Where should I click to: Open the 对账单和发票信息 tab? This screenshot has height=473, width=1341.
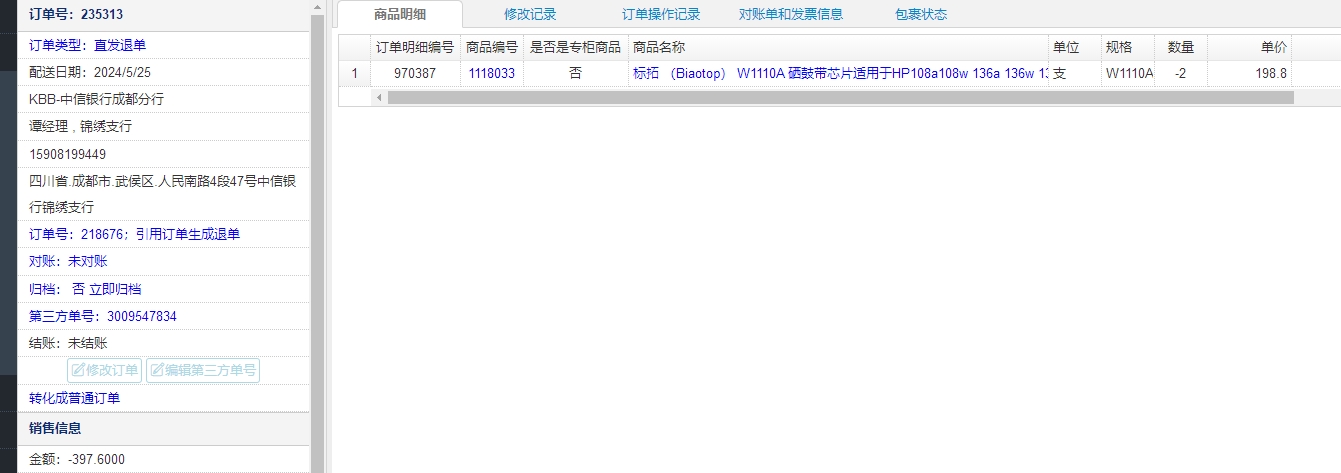point(791,14)
